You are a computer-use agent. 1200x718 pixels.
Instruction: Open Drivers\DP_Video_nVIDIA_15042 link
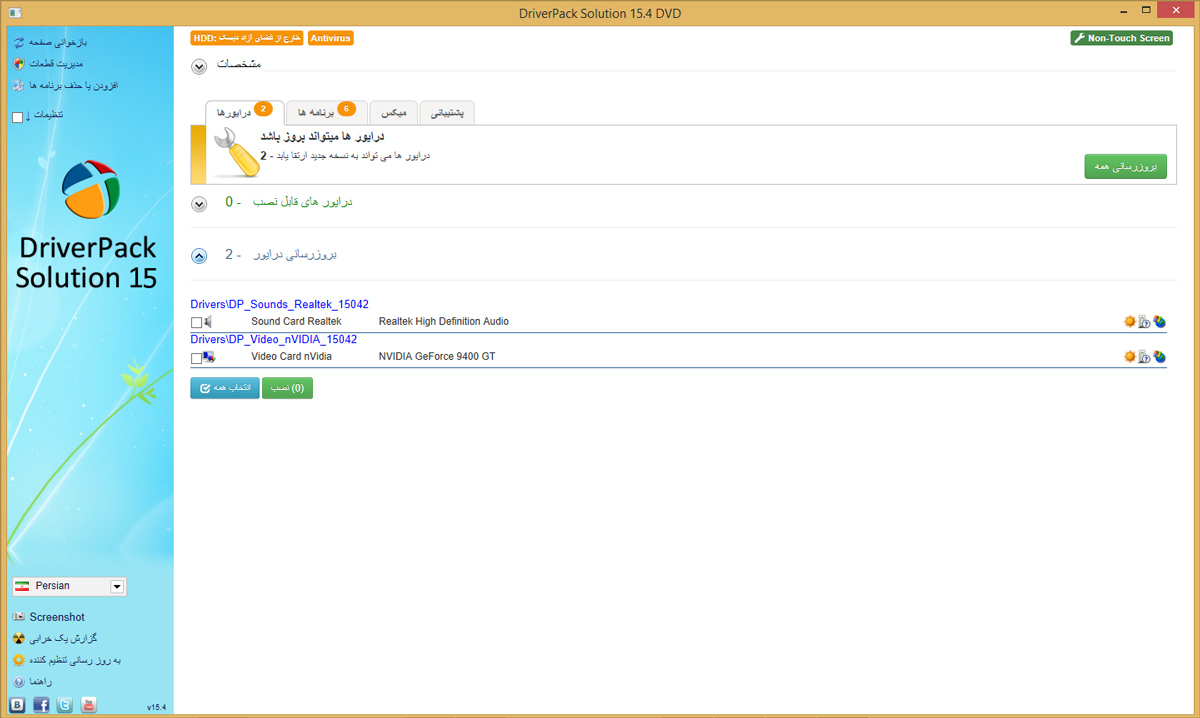(x=273, y=339)
